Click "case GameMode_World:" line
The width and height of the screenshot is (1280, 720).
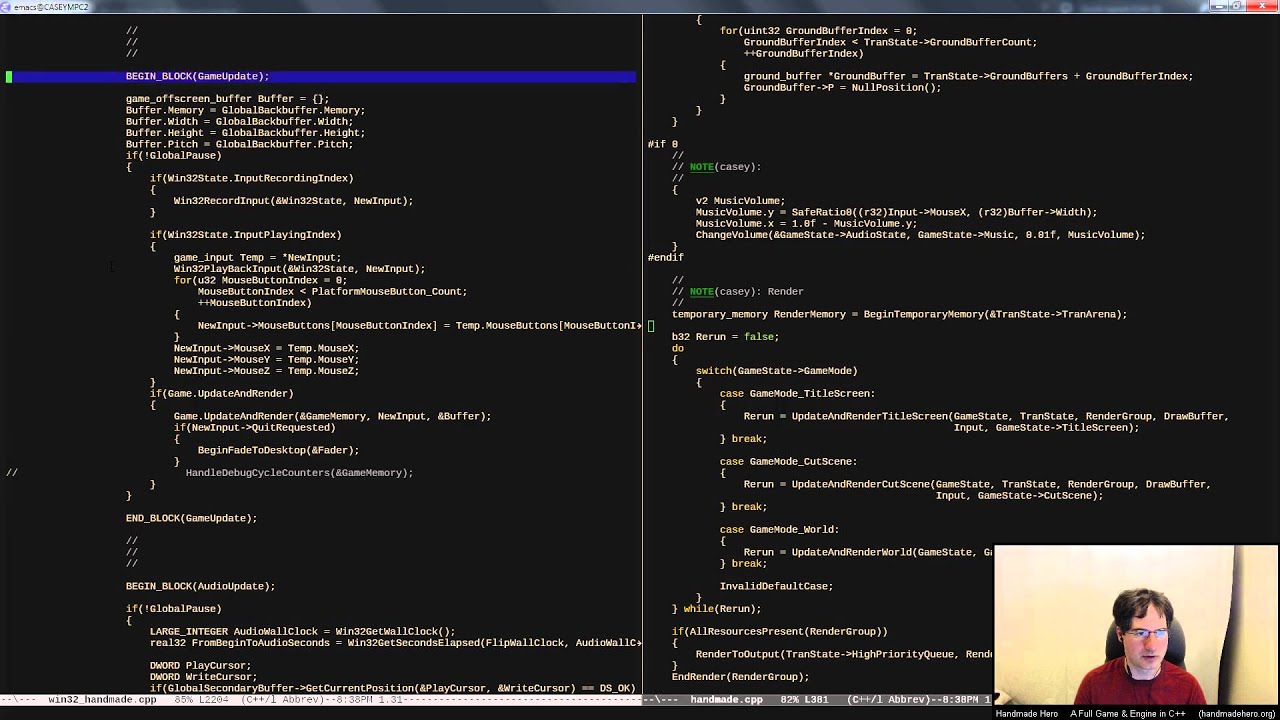(779, 530)
